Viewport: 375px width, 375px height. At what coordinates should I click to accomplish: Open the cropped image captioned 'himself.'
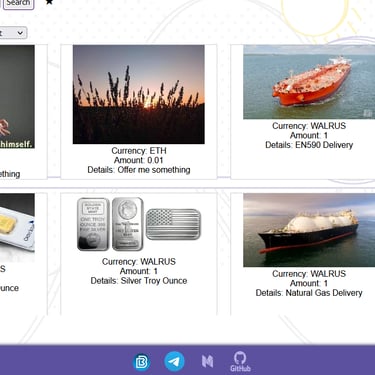[x=17, y=97]
